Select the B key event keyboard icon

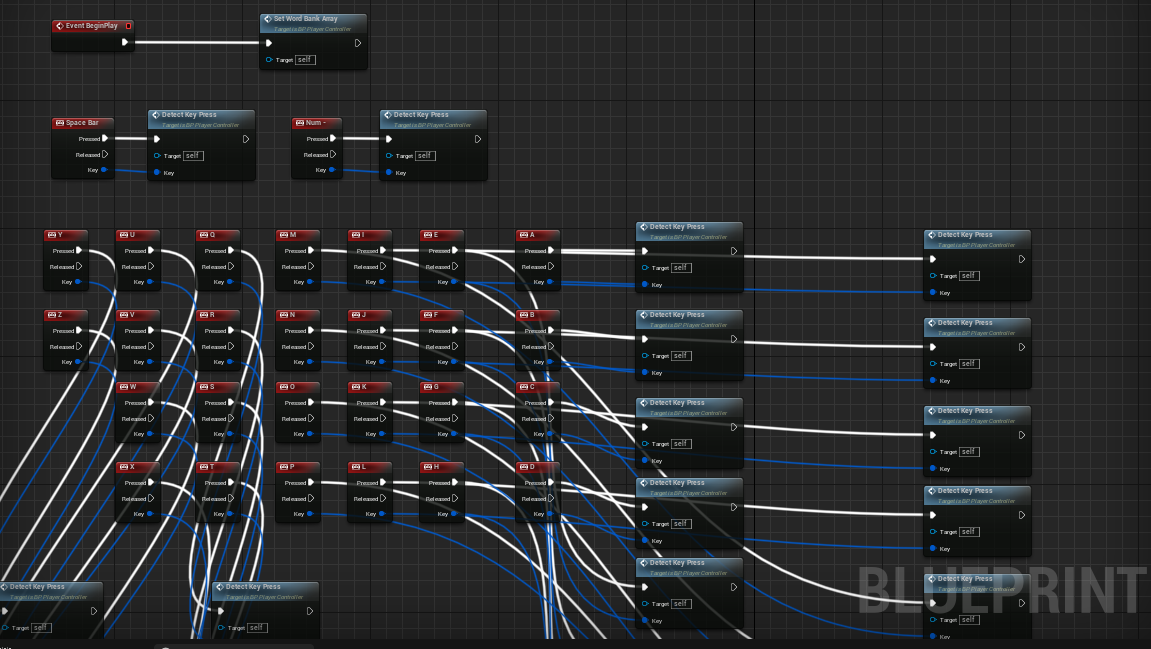[523, 315]
